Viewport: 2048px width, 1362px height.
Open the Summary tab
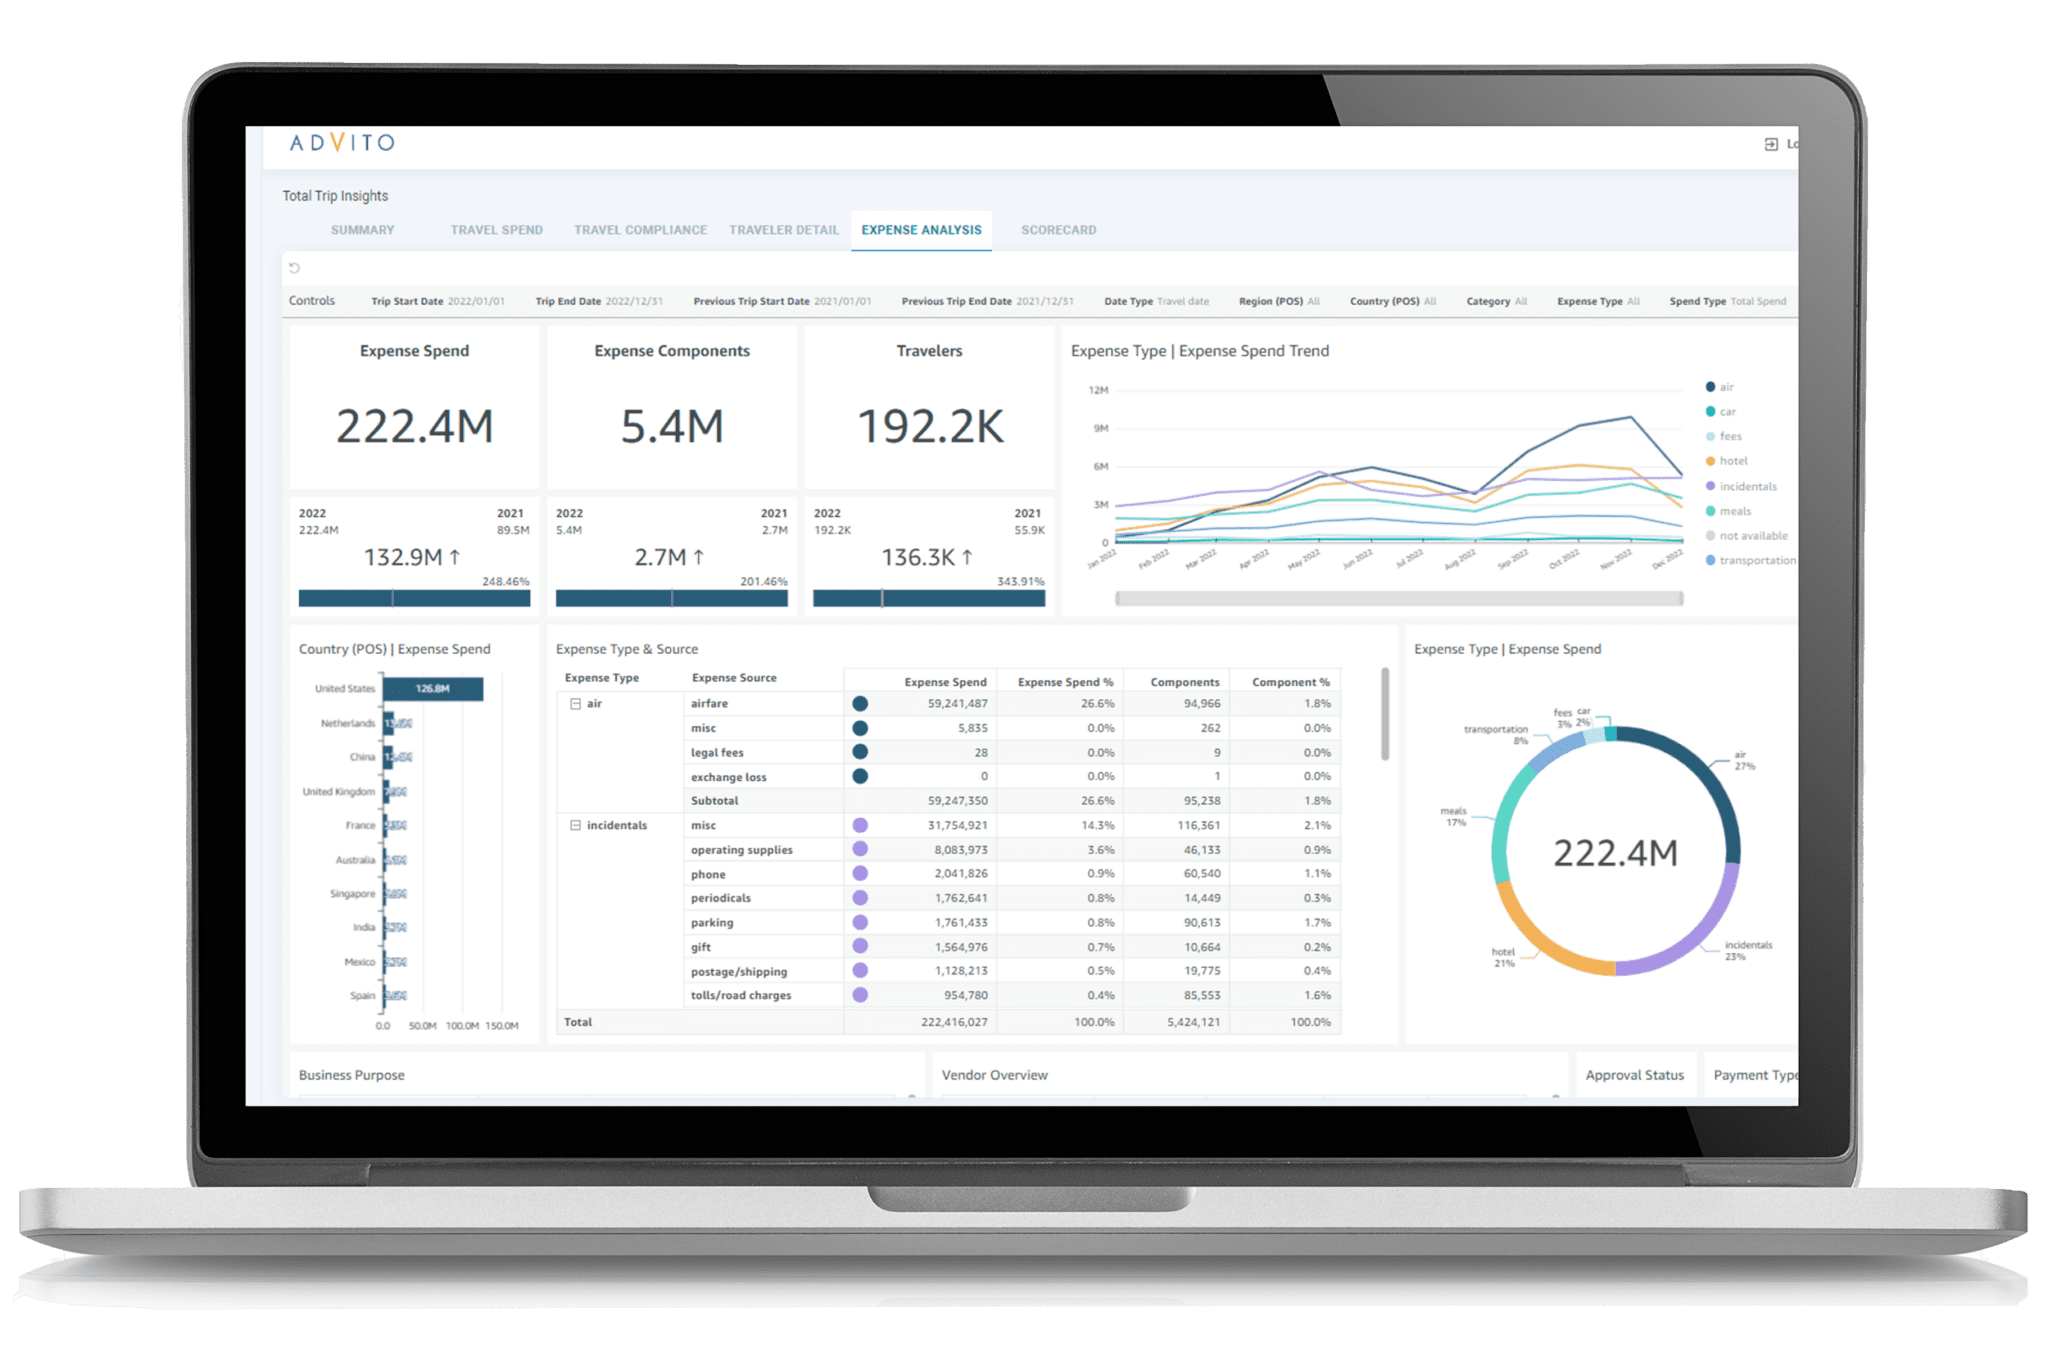click(362, 230)
